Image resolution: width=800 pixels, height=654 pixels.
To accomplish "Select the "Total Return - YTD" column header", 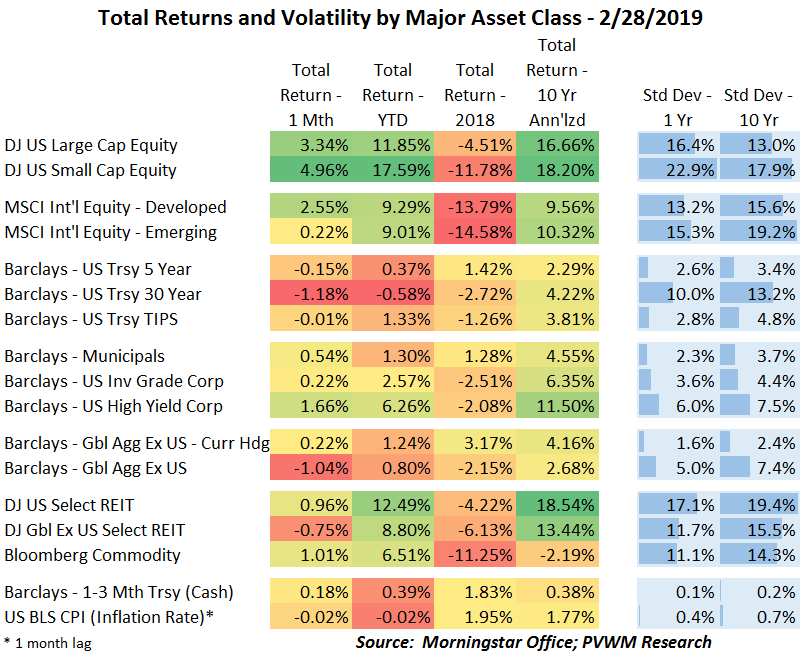I will tap(393, 95).
